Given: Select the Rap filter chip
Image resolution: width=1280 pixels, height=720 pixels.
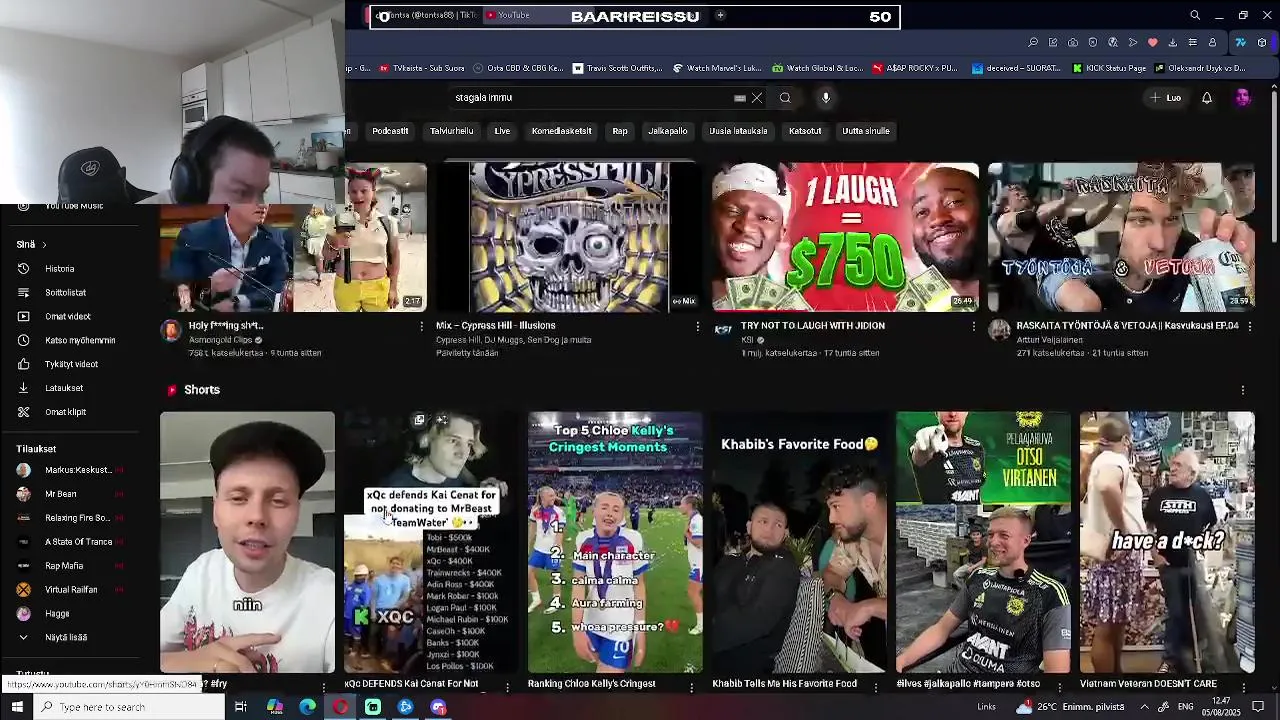Looking at the screenshot, I should click(x=620, y=131).
